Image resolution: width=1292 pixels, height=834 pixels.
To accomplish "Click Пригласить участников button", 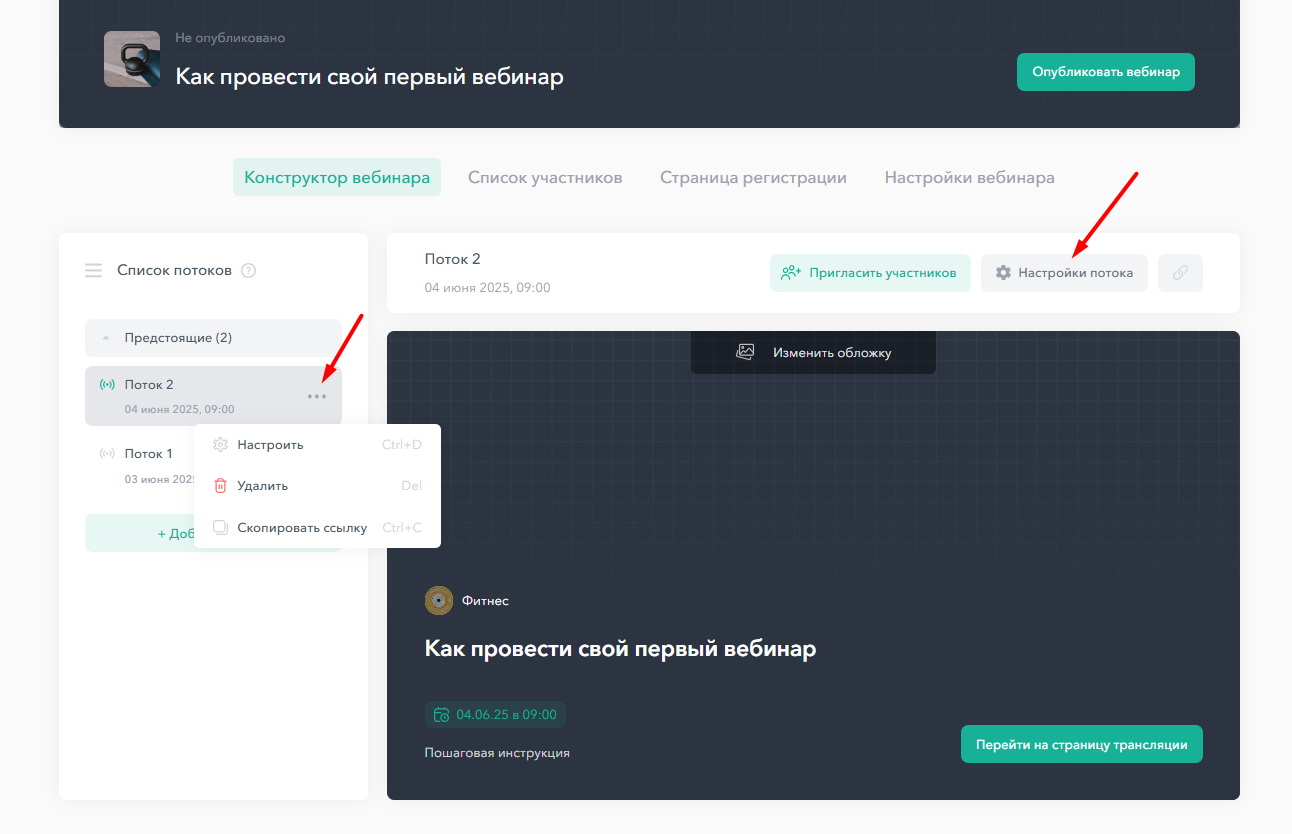I will tap(870, 273).
